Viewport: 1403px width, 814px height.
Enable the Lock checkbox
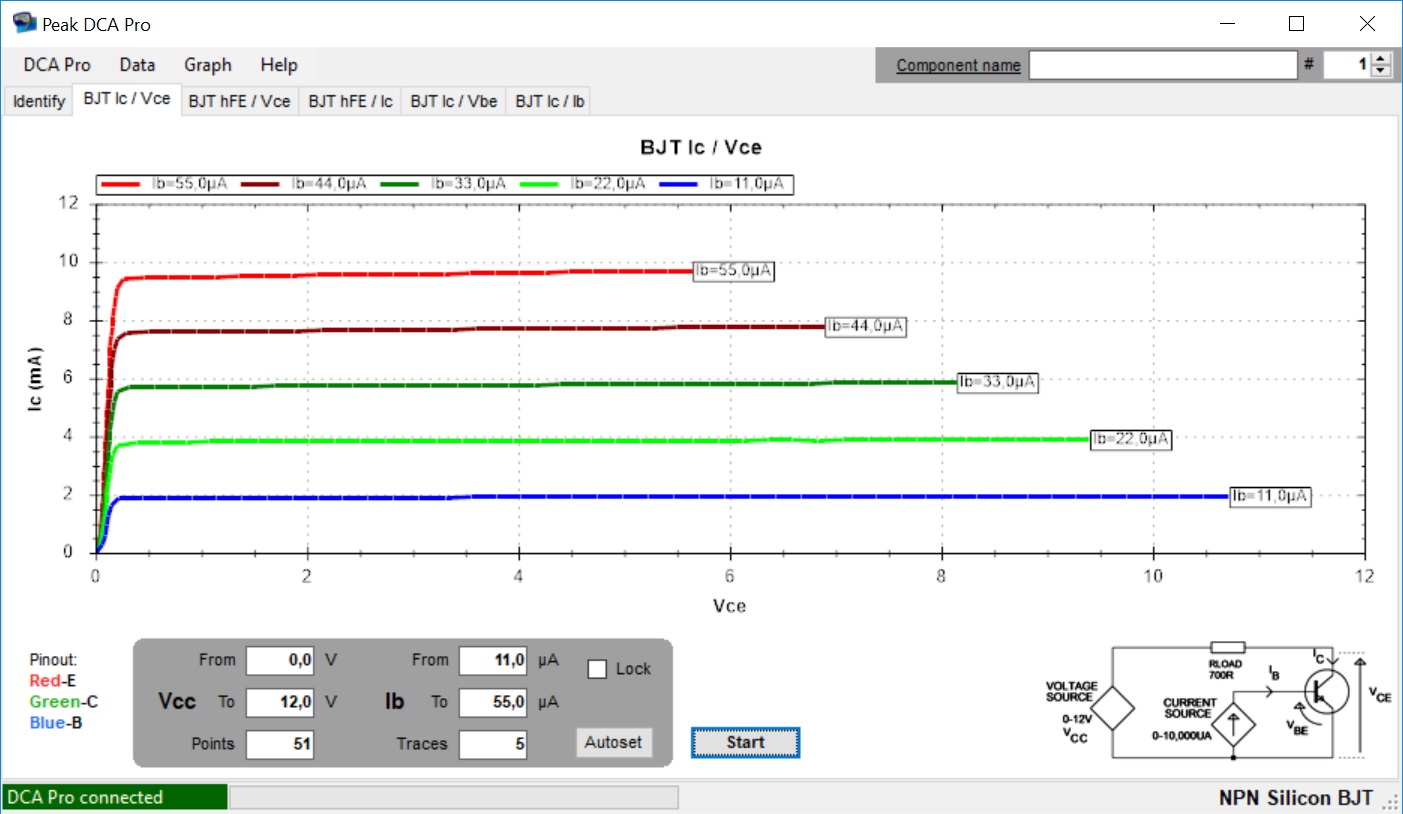597,669
